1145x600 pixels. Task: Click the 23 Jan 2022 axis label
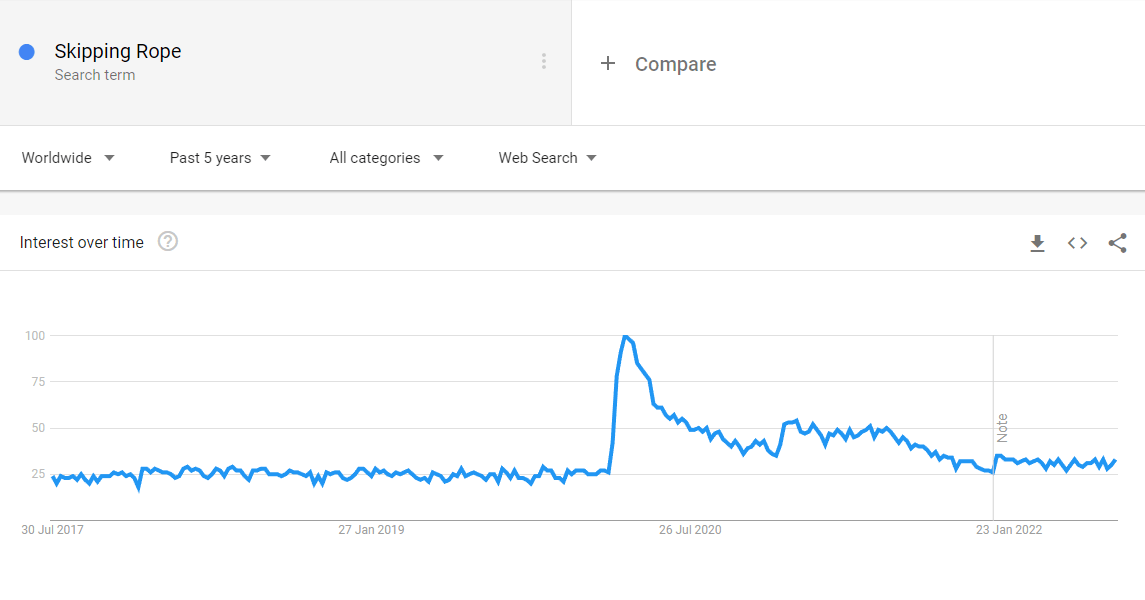(1009, 530)
